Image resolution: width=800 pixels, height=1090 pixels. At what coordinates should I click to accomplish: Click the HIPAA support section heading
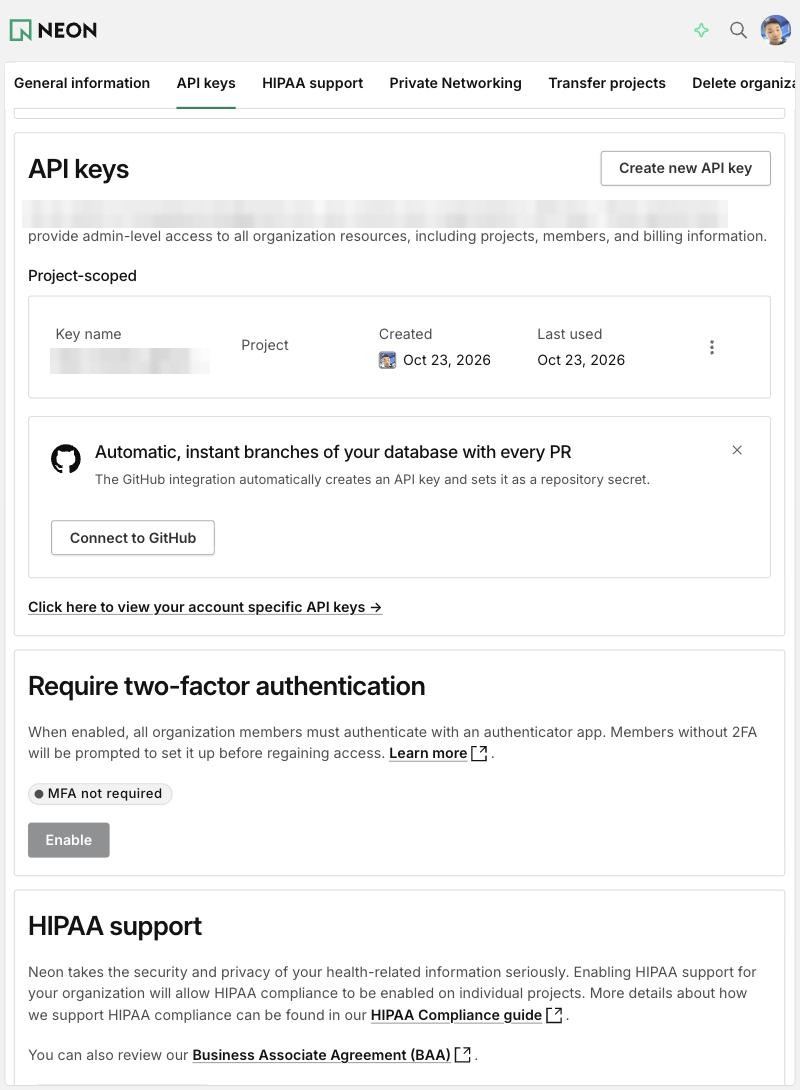[115, 926]
